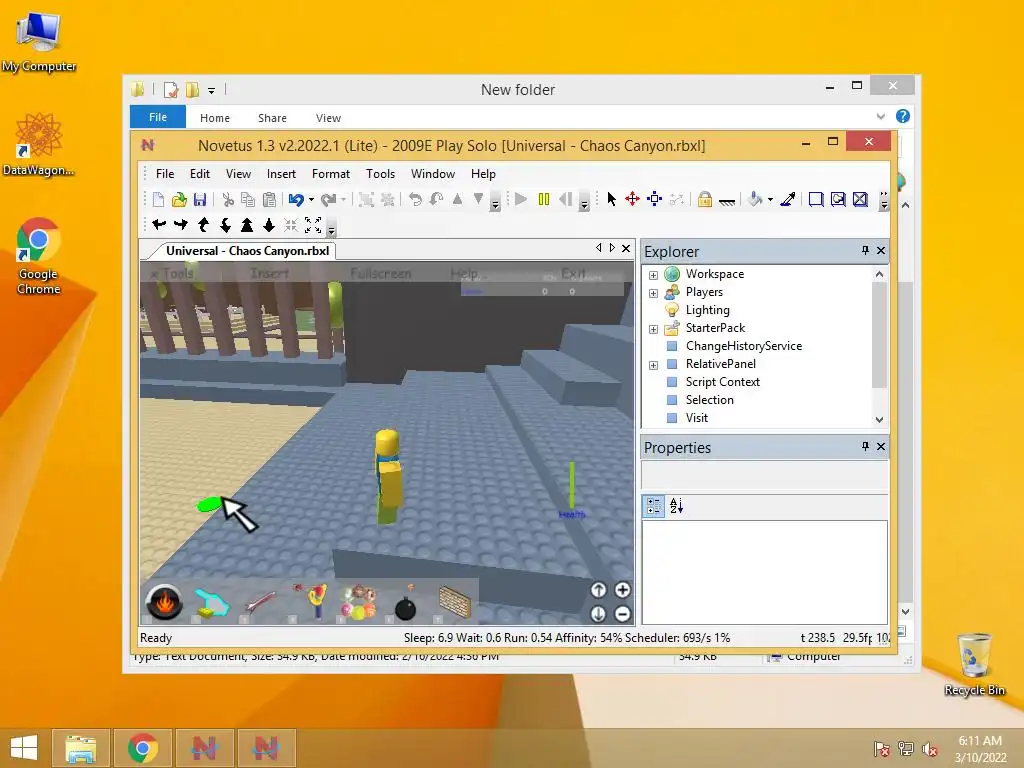Image resolution: width=1024 pixels, height=768 pixels.
Task: Switch to the Universal - Chaos Canyon.rbxl tab
Action: click(x=247, y=251)
